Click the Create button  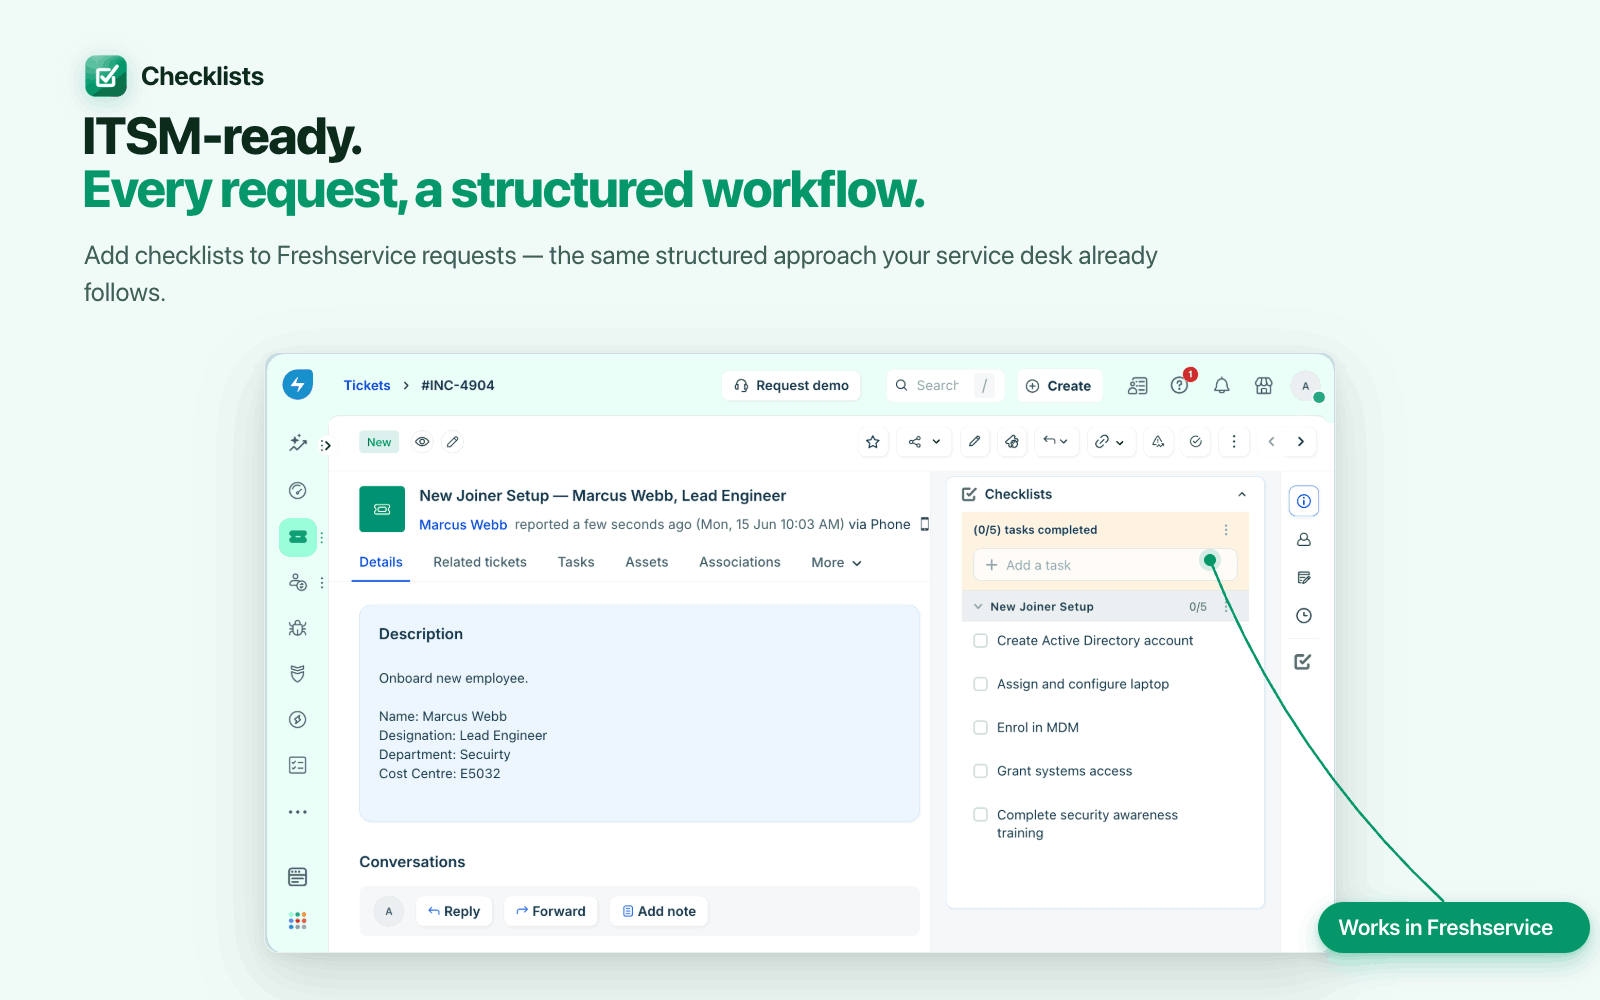tap(1060, 386)
